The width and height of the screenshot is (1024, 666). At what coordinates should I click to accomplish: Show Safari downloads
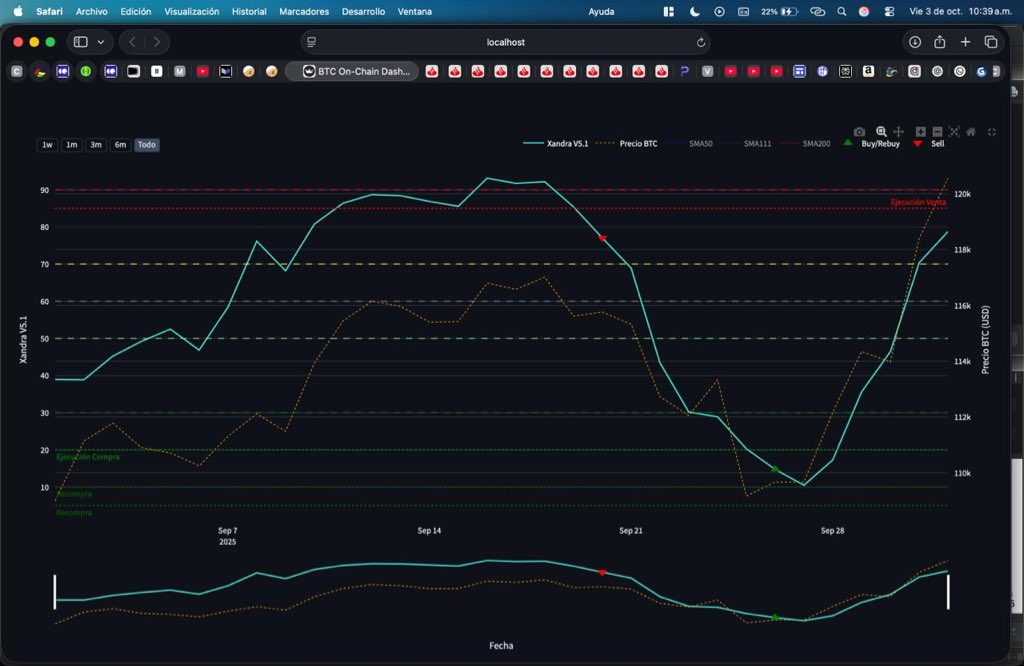(x=914, y=42)
